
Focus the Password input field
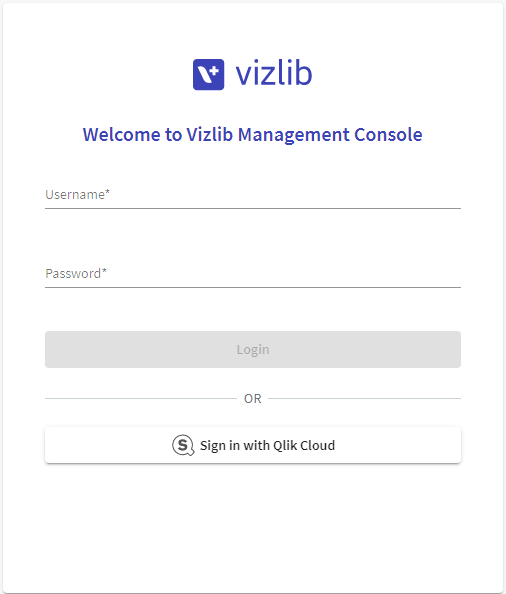tap(253, 274)
